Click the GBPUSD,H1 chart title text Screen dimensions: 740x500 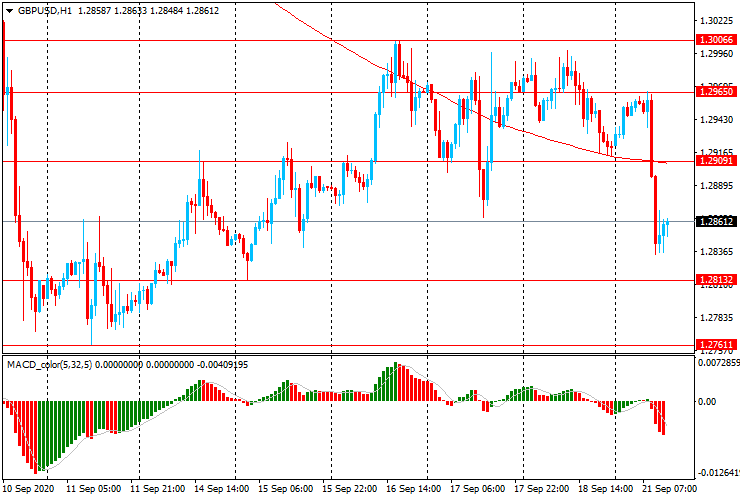[x=45, y=11]
